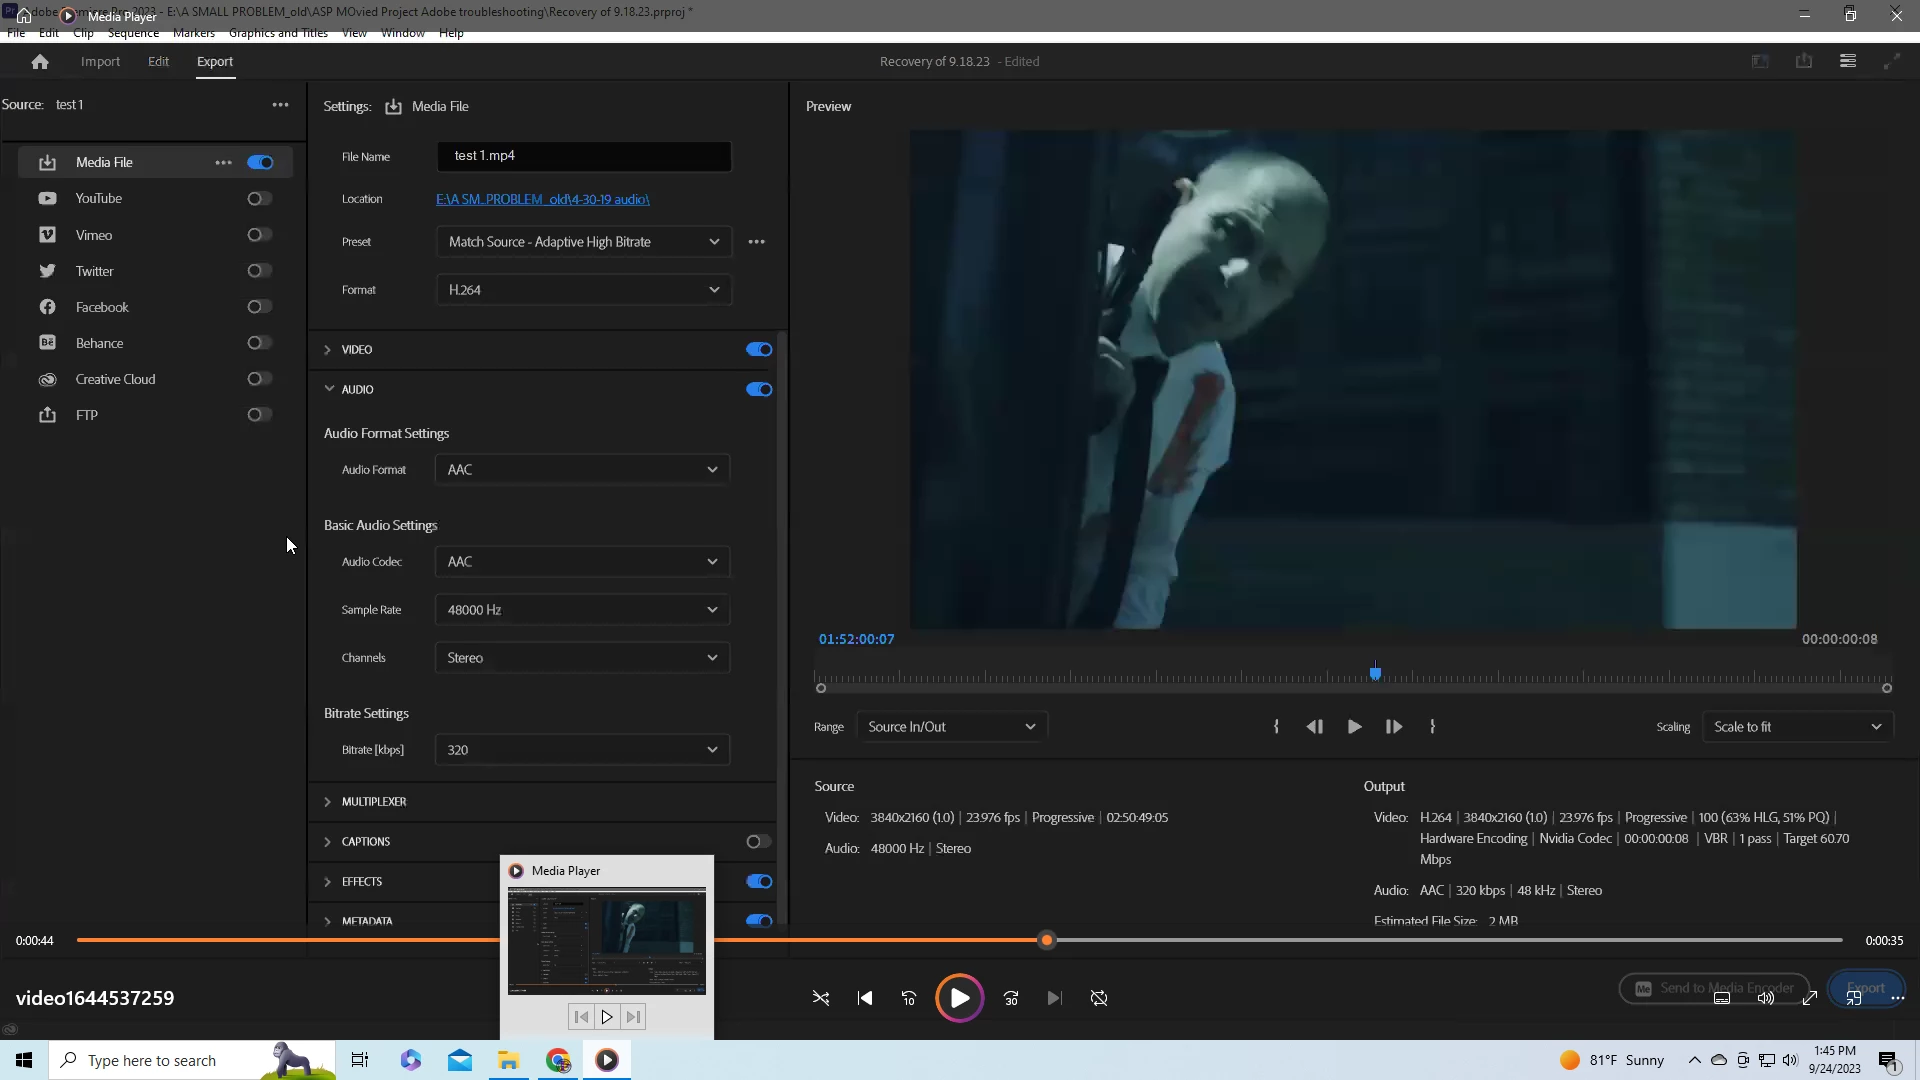Viewport: 1920px width, 1080px height.
Task: Enable the Vimeo export toggle
Action: coord(259,235)
